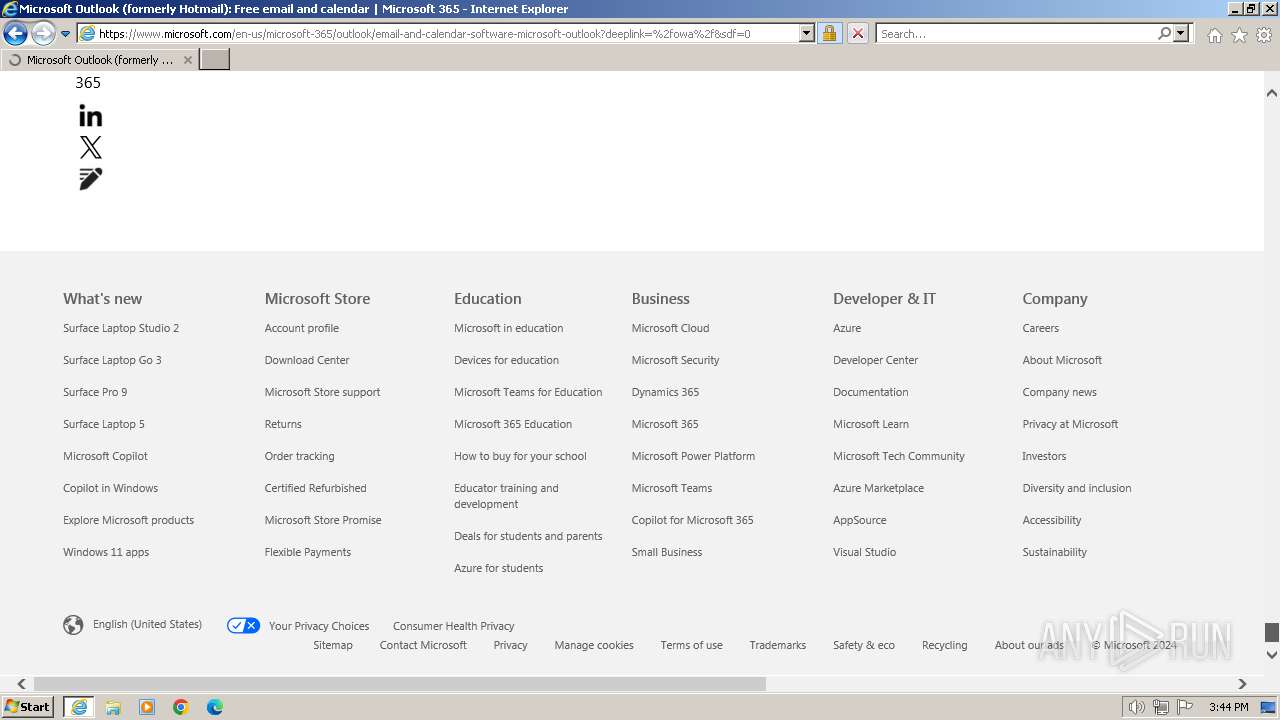Open Microsoft Tech Community link
Image resolution: width=1280 pixels, height=720 pixels.
[899, 456]
